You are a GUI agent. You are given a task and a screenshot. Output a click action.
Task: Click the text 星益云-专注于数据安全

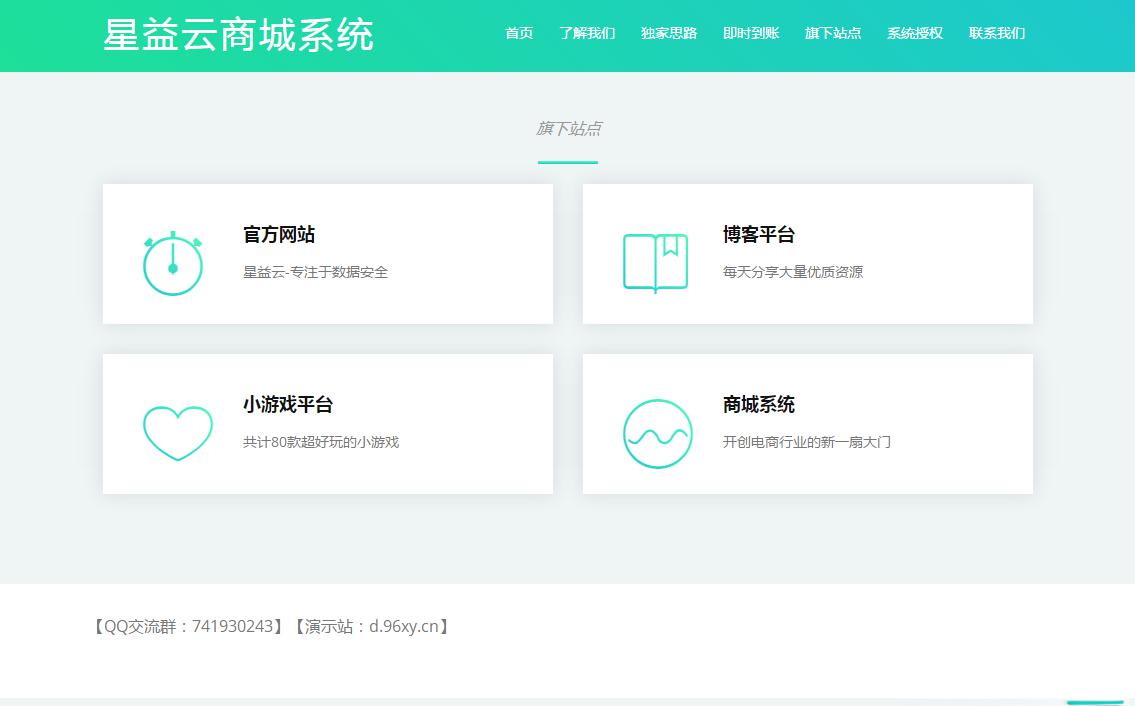pyautogui.click(x=316, y=272)
